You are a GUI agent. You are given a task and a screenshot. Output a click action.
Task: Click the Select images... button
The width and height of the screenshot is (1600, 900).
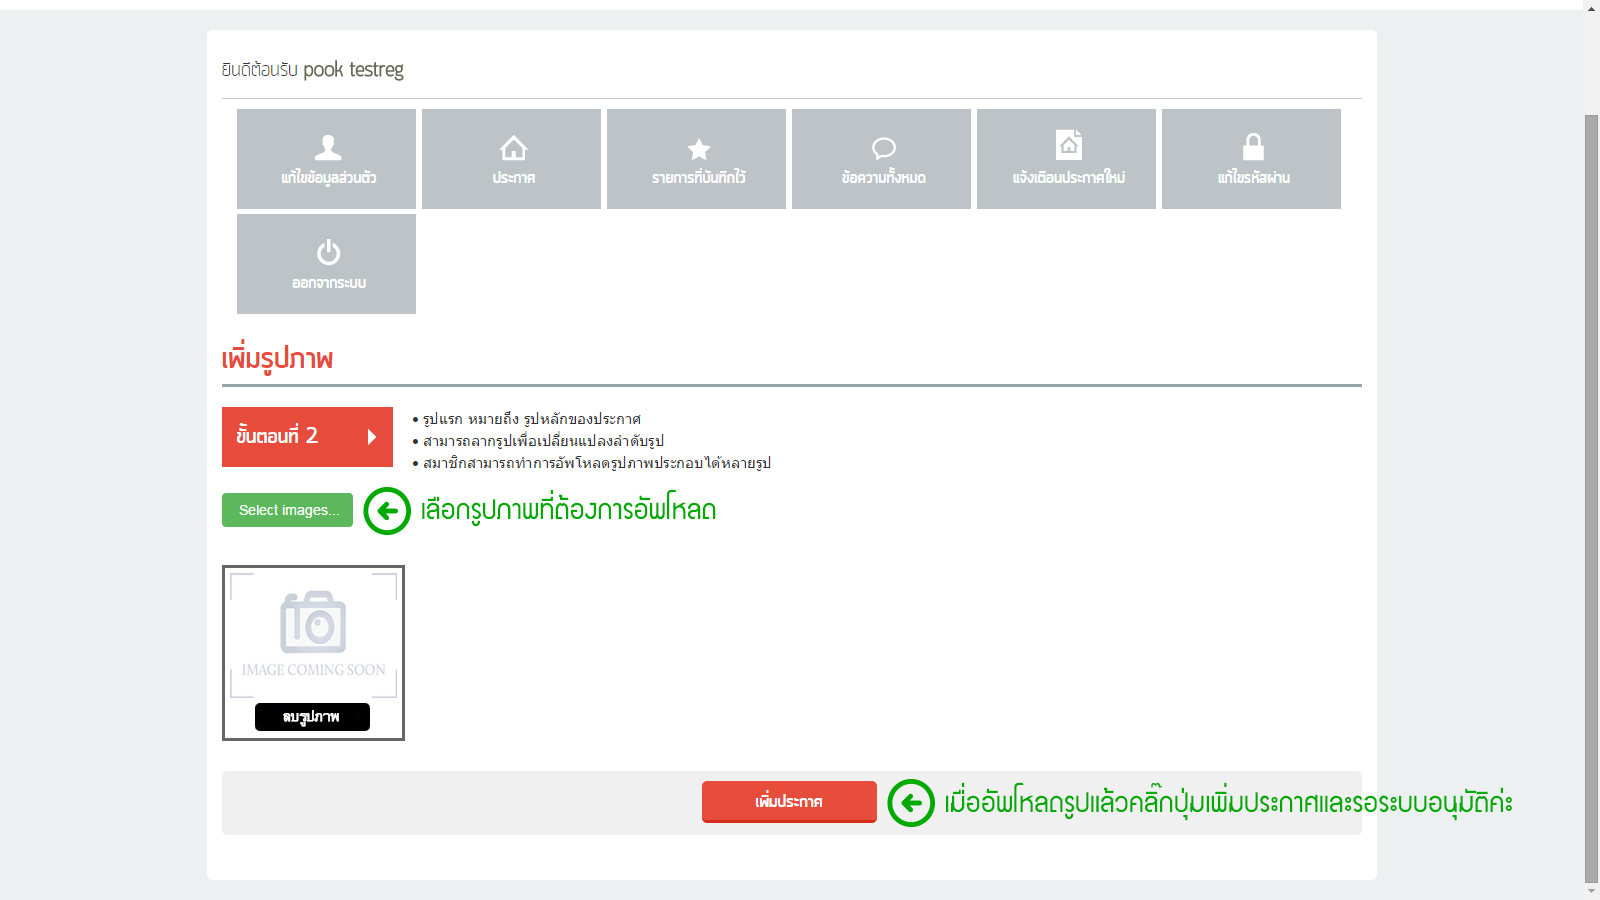tap(288, 510)
